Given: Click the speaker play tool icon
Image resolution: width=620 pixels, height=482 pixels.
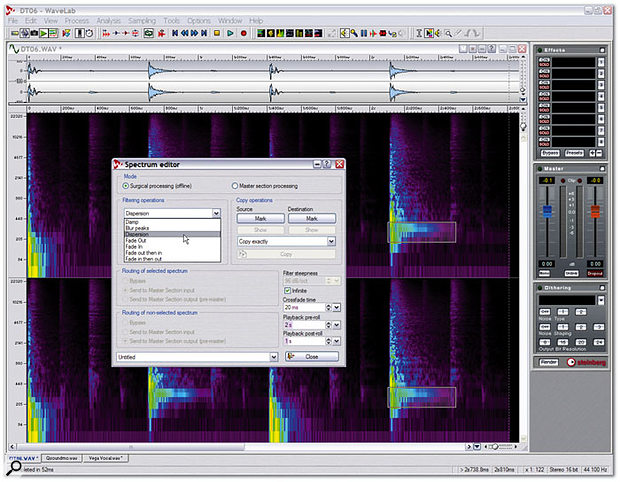Looking at the screenshot, I should pos(438,33).
